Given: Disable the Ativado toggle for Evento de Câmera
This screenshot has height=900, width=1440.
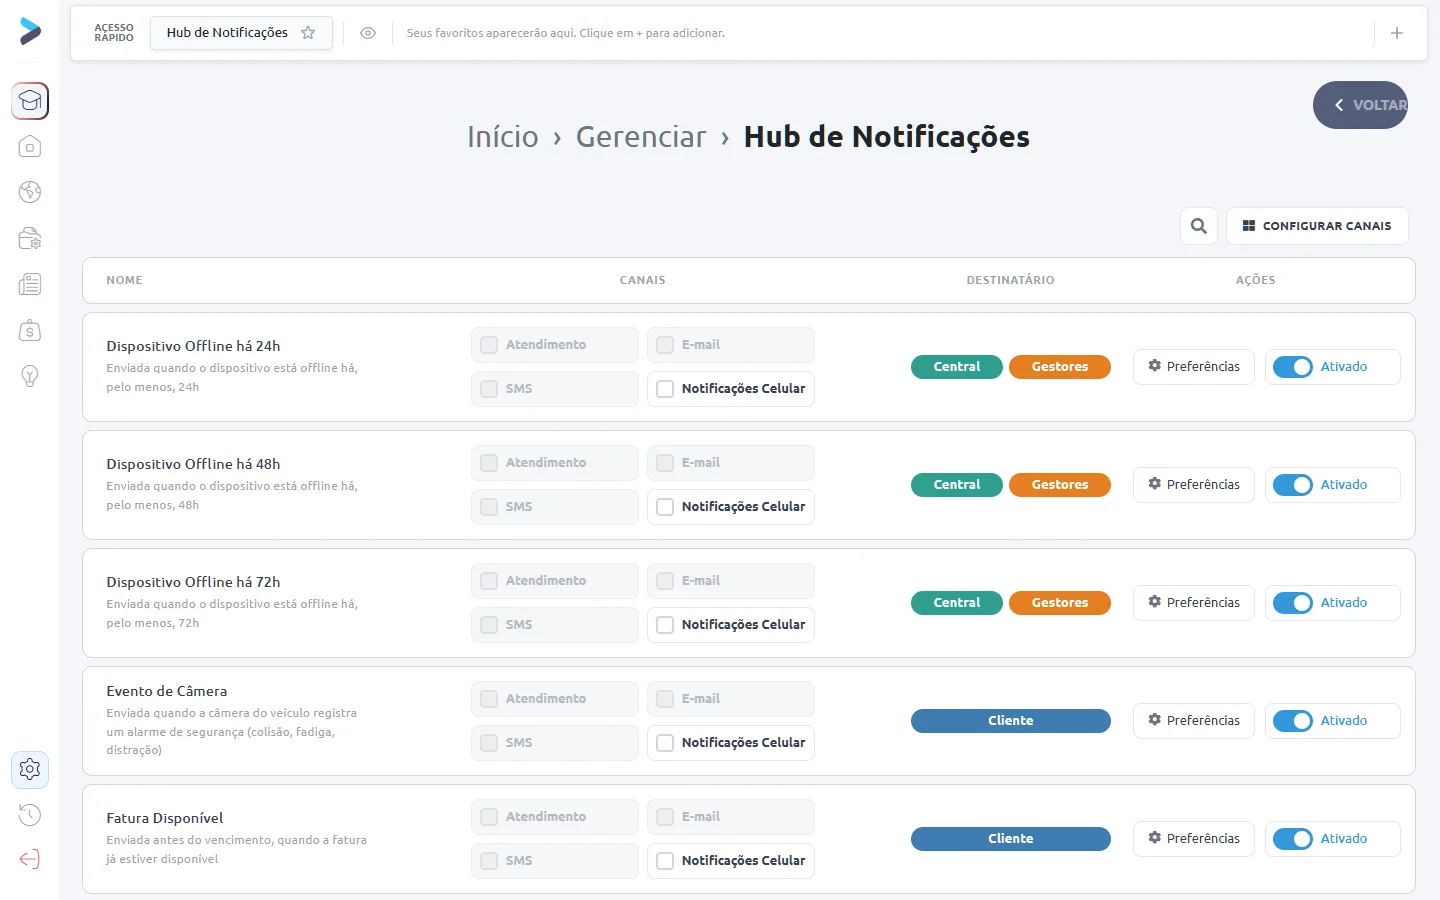Looking at the screenshot, I should click(x=1293, y=721).
